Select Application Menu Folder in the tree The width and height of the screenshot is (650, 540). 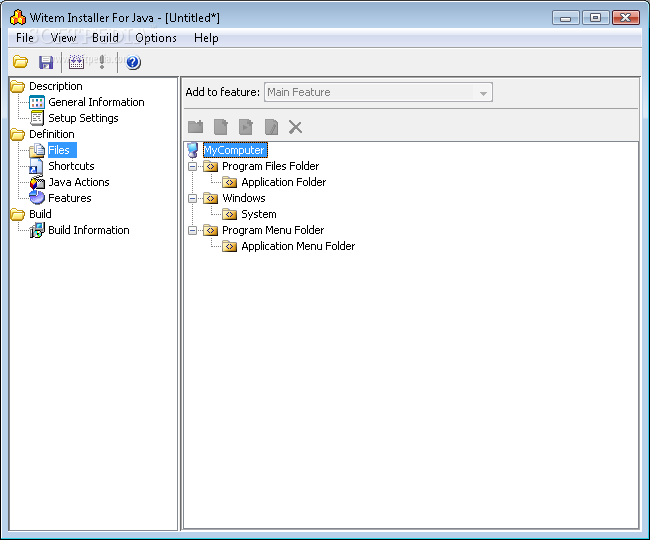click(x=298, y=246)
